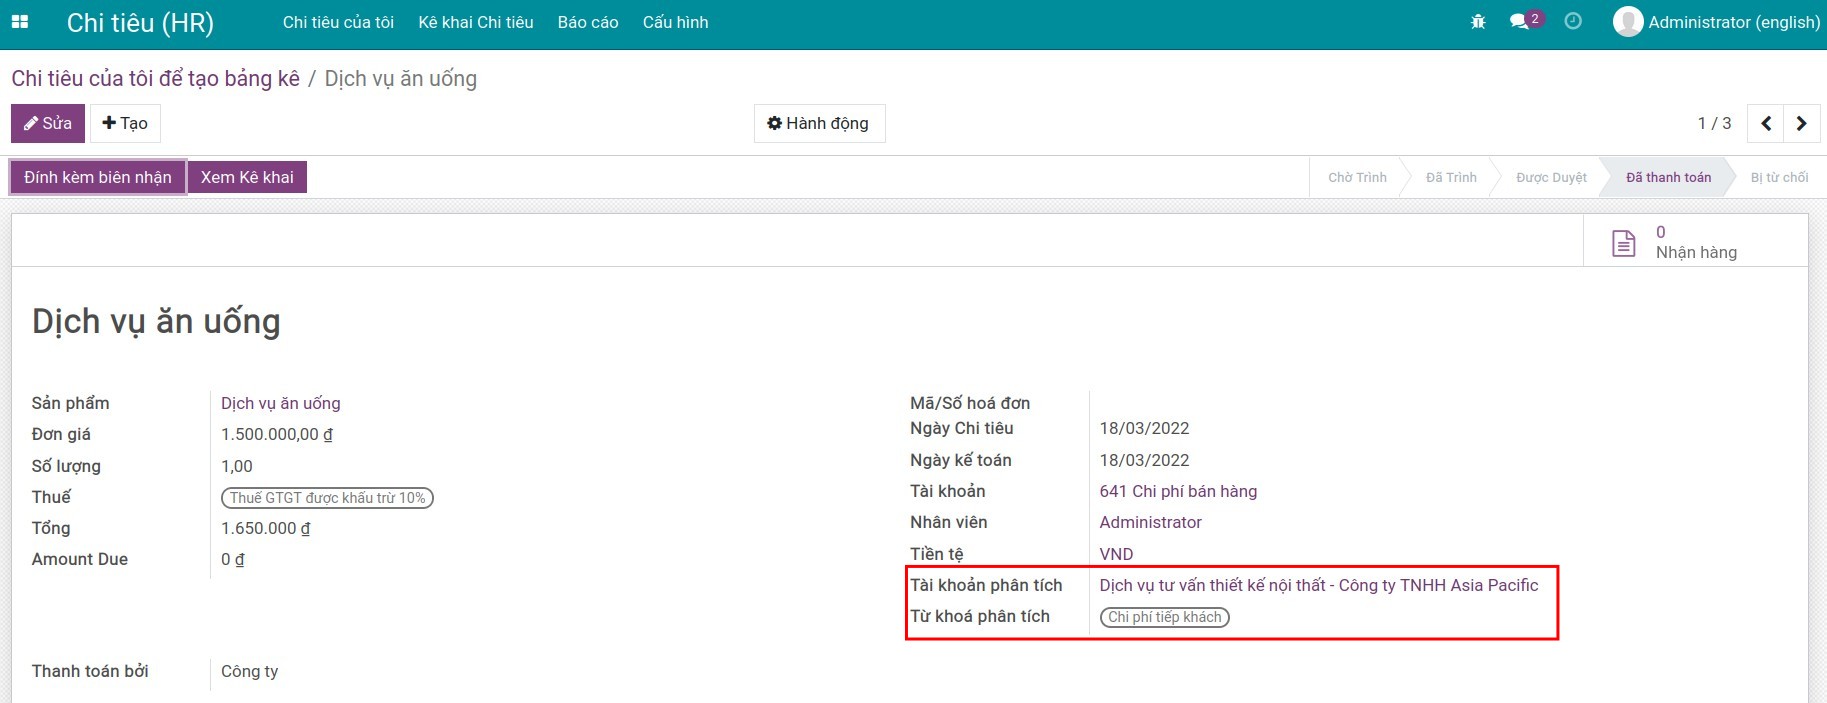Open the Nhận hàng document icon

pos(1624,243)
